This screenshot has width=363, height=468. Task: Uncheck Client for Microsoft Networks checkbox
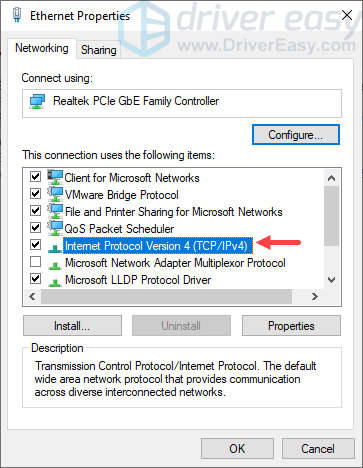click(x=35, y=176)
